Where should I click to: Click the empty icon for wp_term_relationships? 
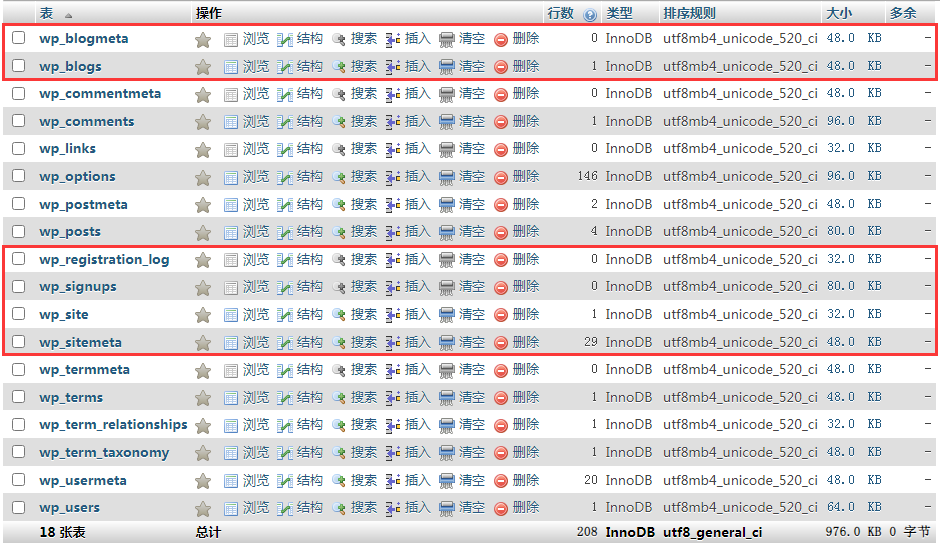(447, 425)
